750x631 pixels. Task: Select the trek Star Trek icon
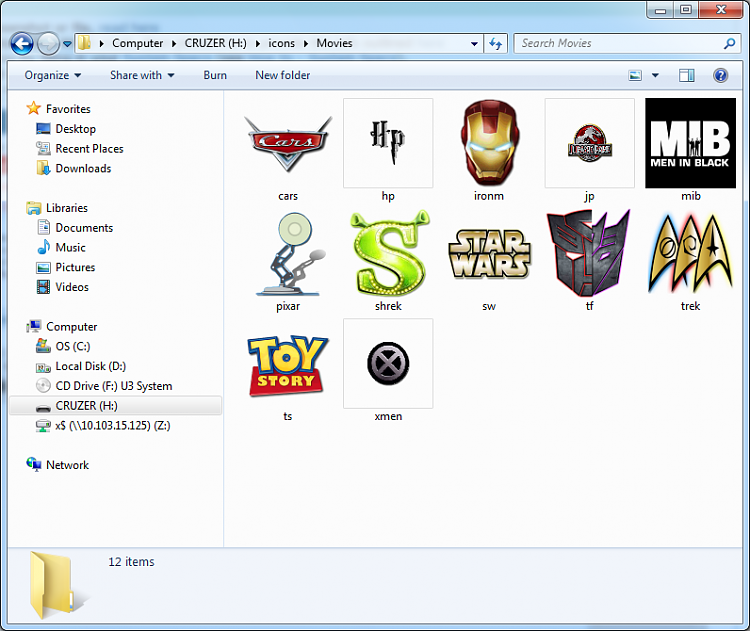[690, 254]
